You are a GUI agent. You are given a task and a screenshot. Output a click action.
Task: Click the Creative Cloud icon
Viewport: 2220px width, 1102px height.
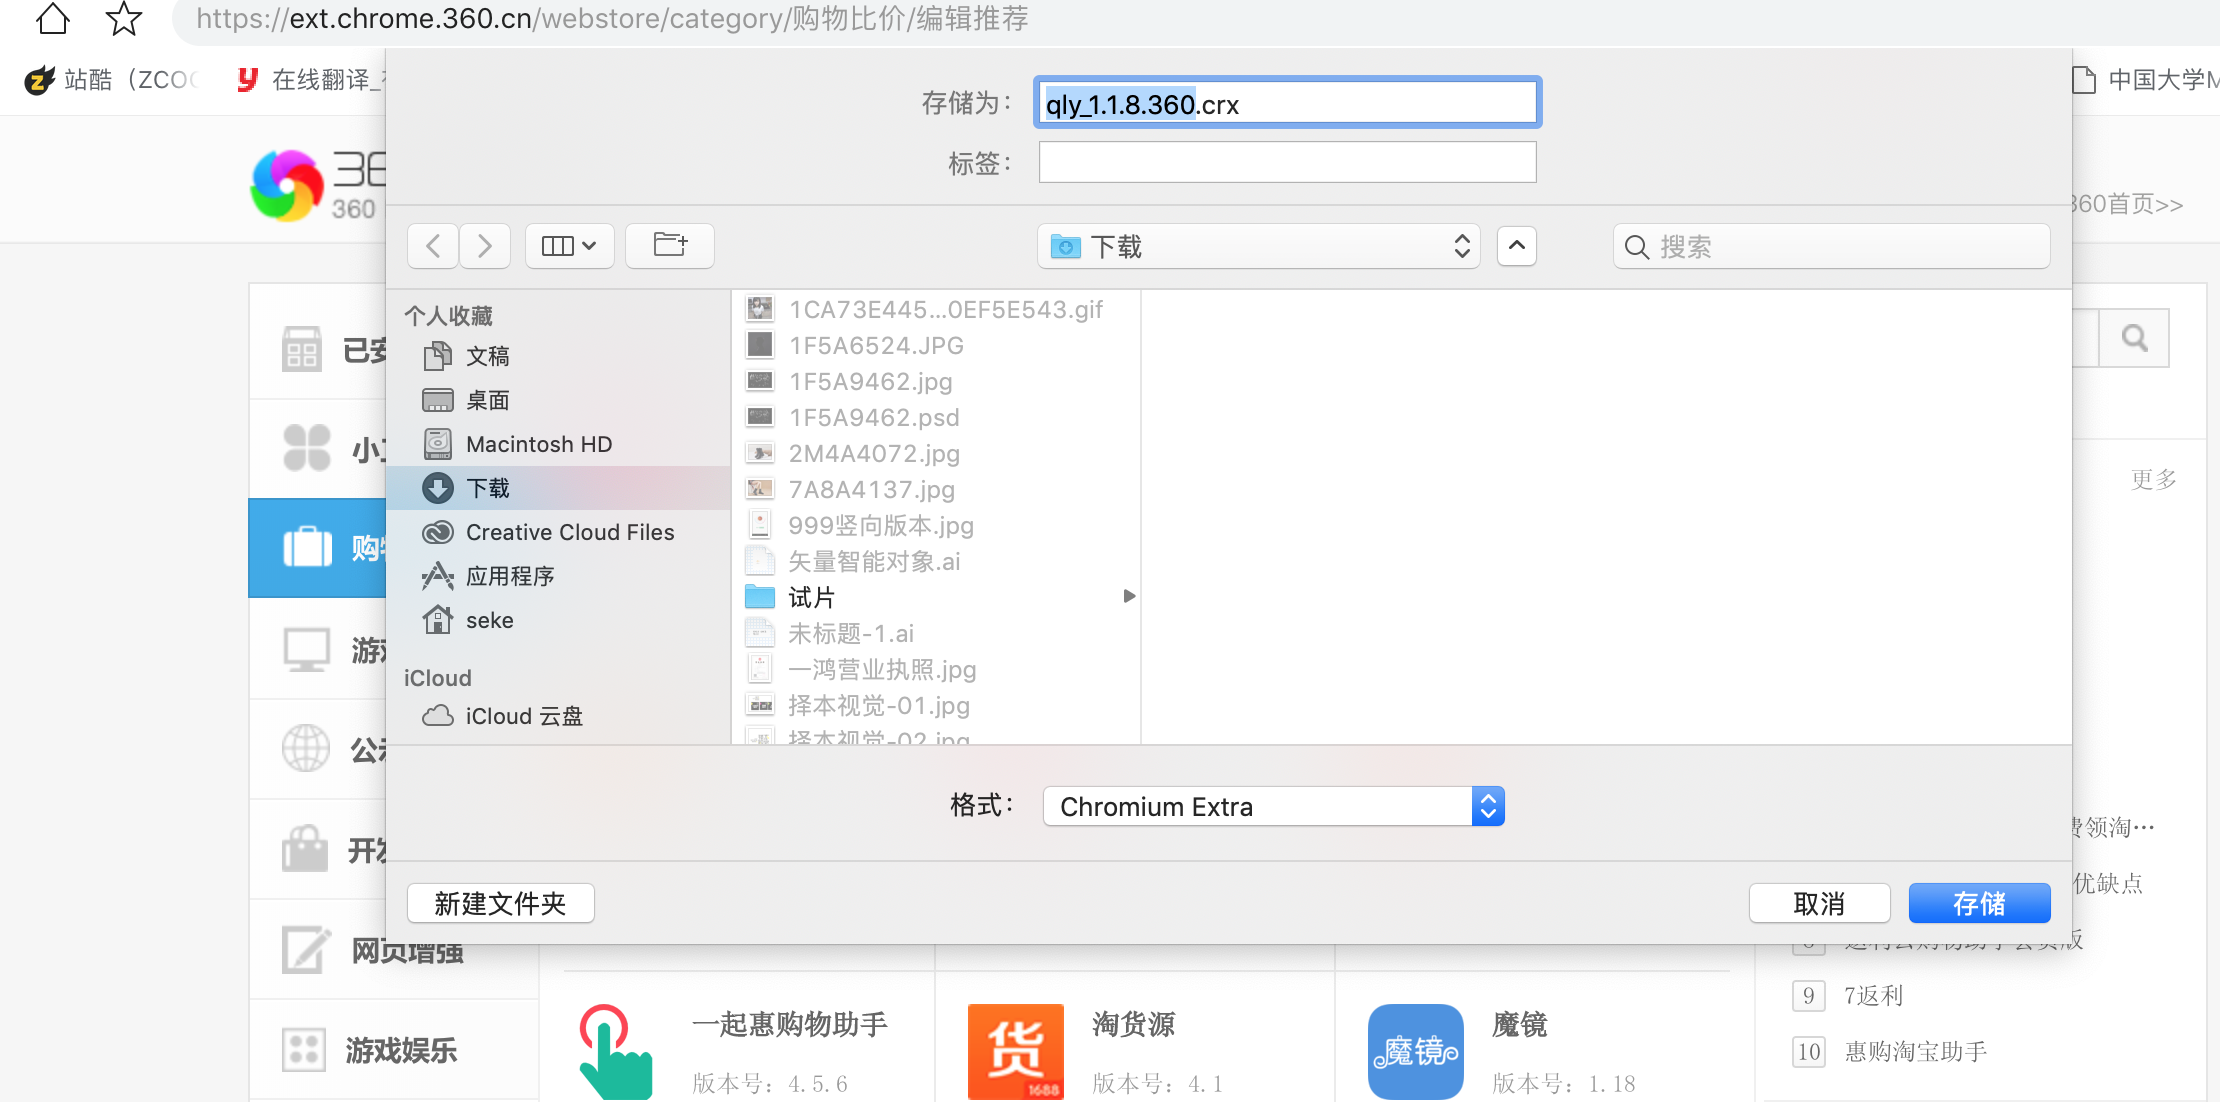coord(437,532)
